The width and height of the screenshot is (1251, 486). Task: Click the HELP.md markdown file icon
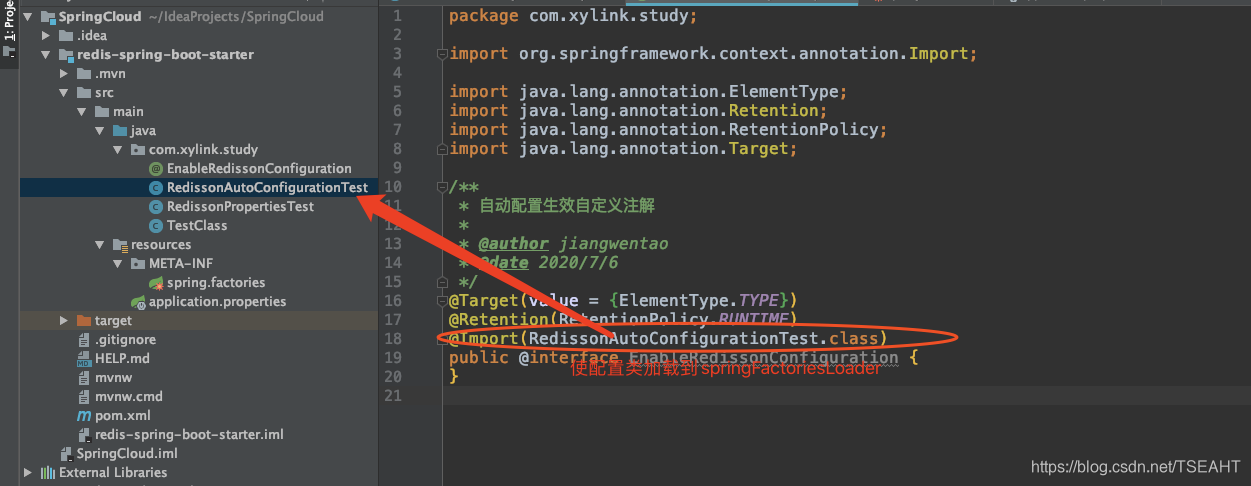tap(84, 359)
